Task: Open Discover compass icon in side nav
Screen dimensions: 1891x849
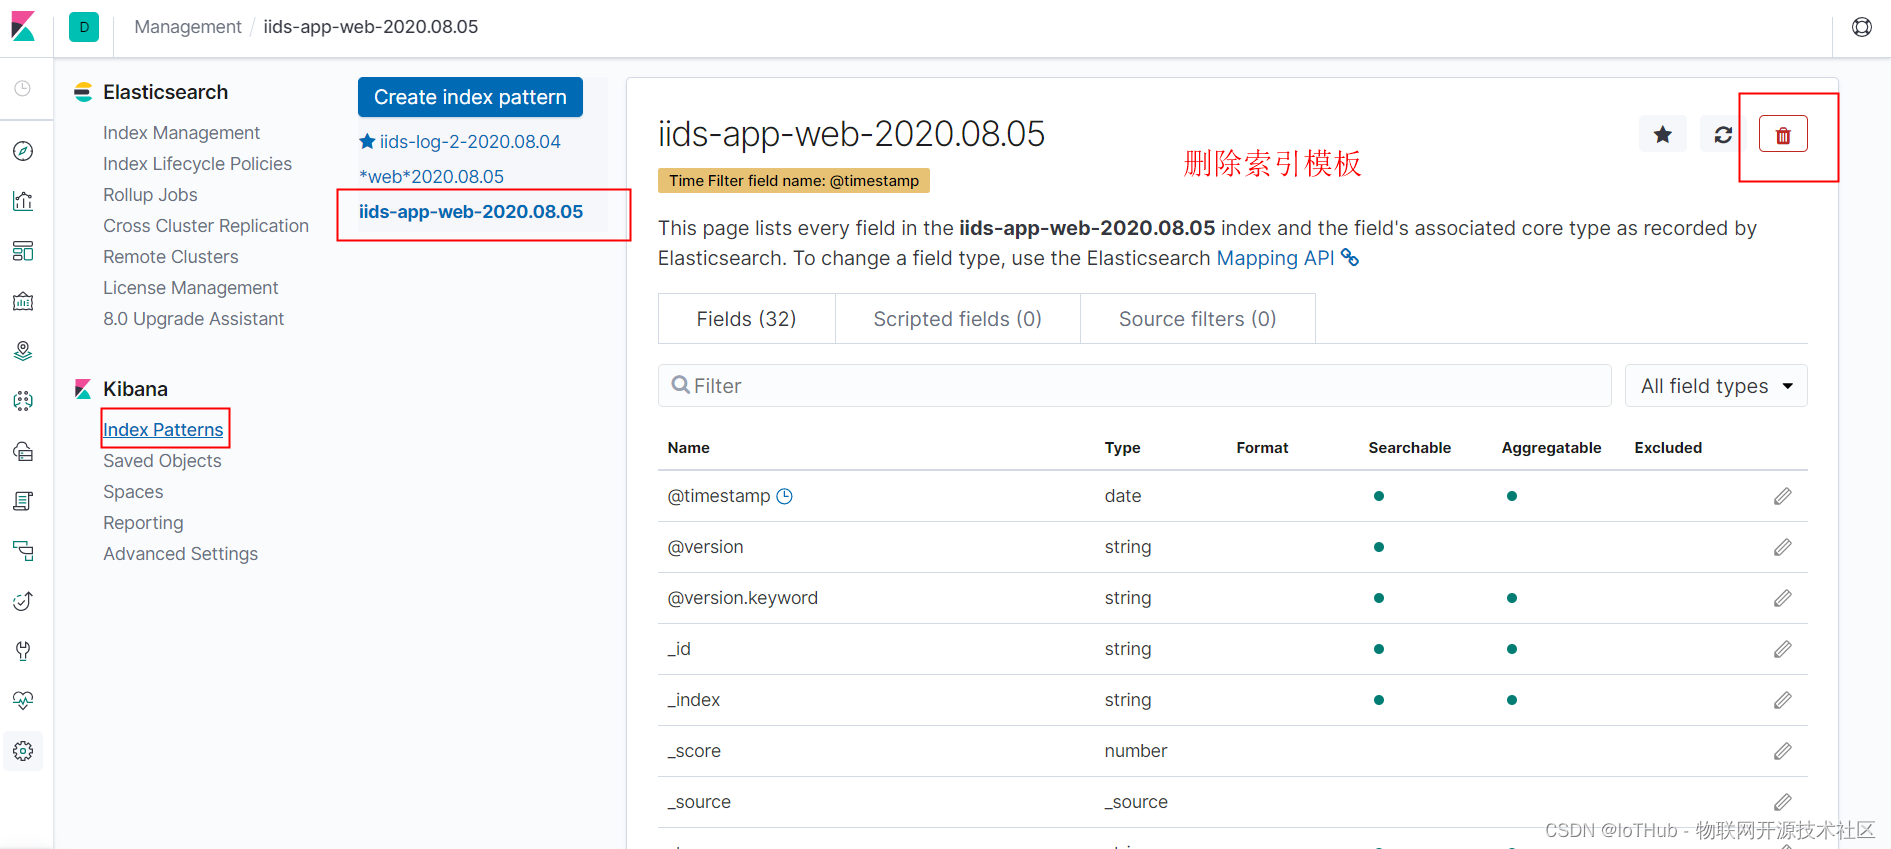Action: pyautogui.click(x=23, y=151)
